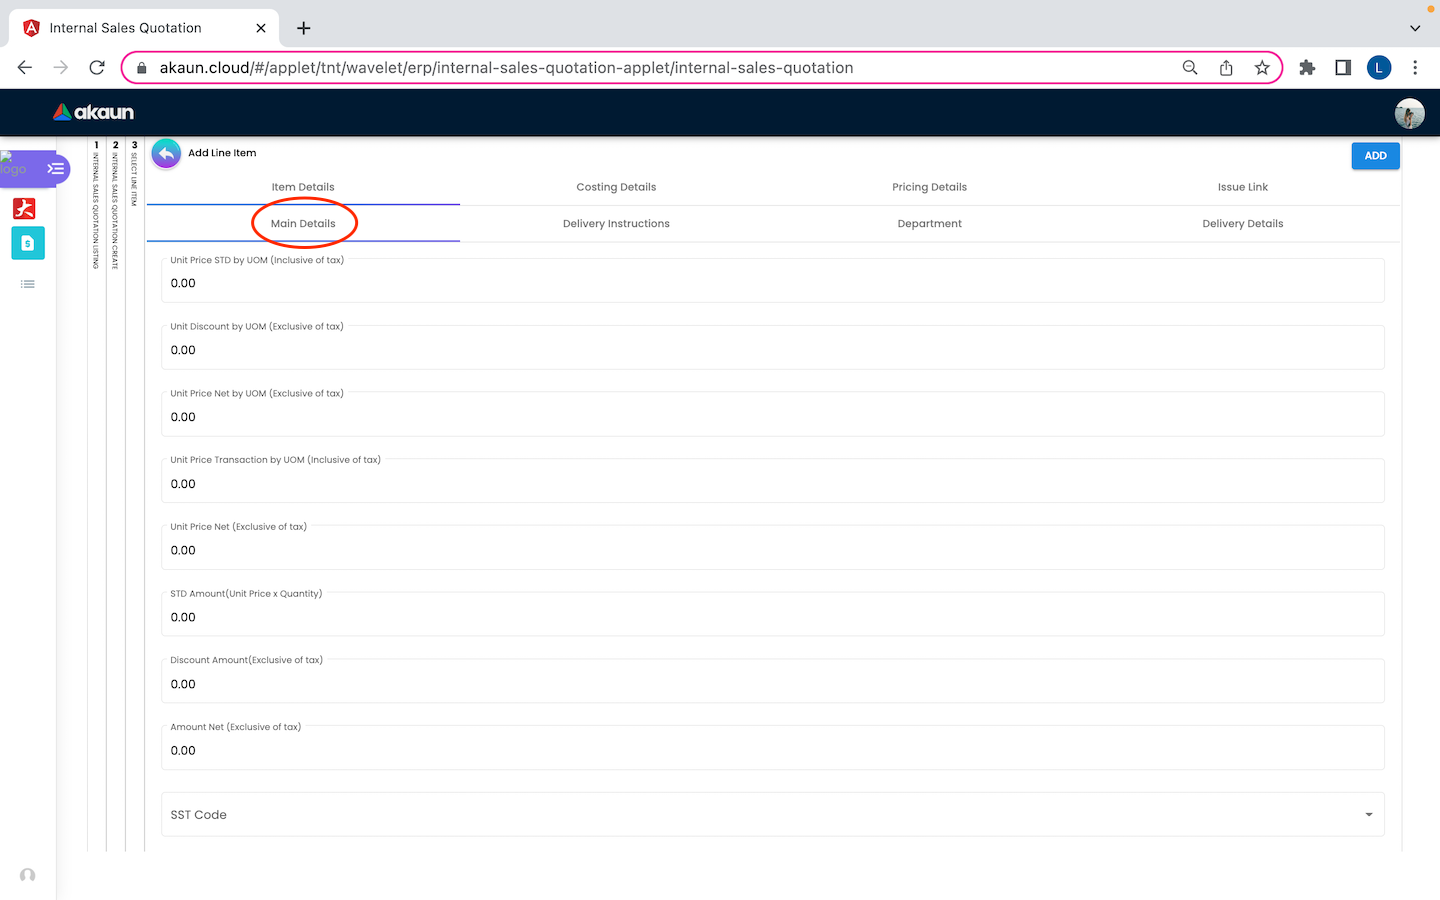Image resolution: width=1440 pixels, height=900 pixels.
Task: Click the blue back arrow icon
Action: click(166, 154)
